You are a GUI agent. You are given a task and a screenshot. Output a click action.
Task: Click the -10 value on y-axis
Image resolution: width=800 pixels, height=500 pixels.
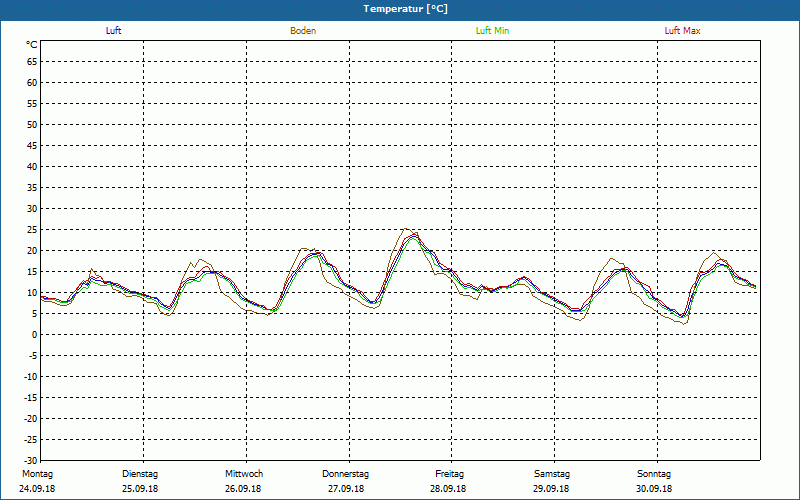pyautogui.click(x=31, y=377)
